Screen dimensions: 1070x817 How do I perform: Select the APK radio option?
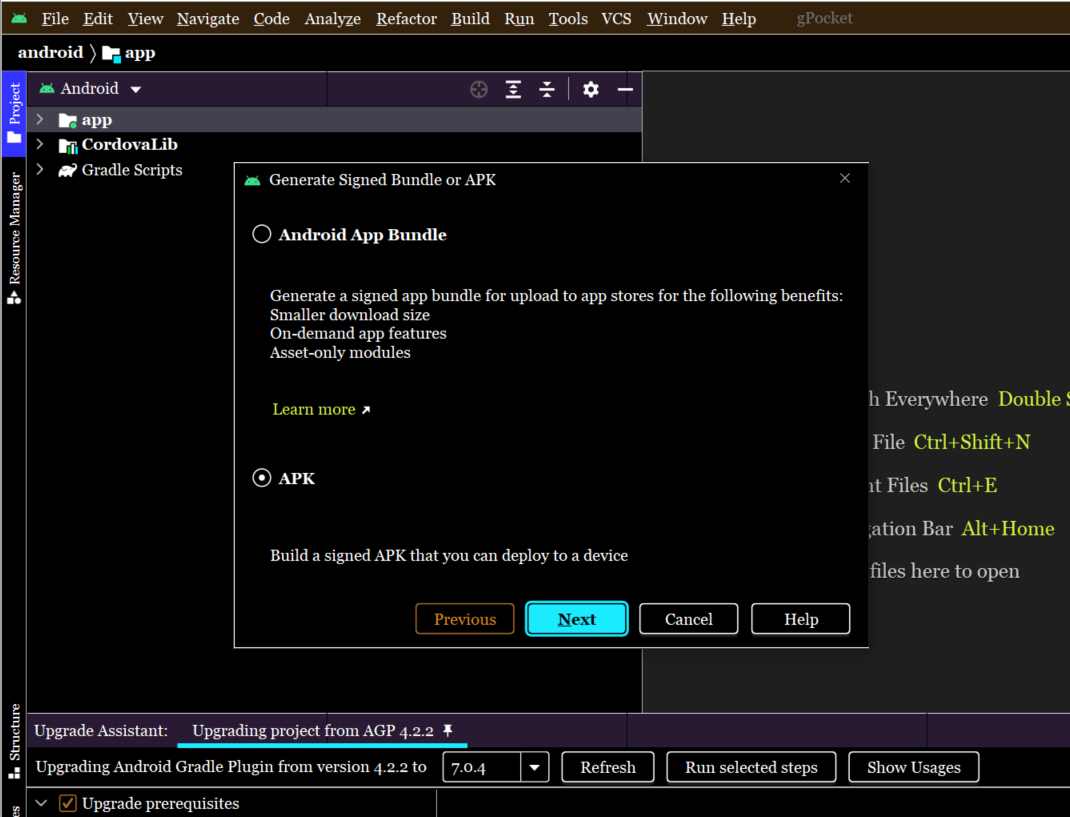[x=261, y=478]
